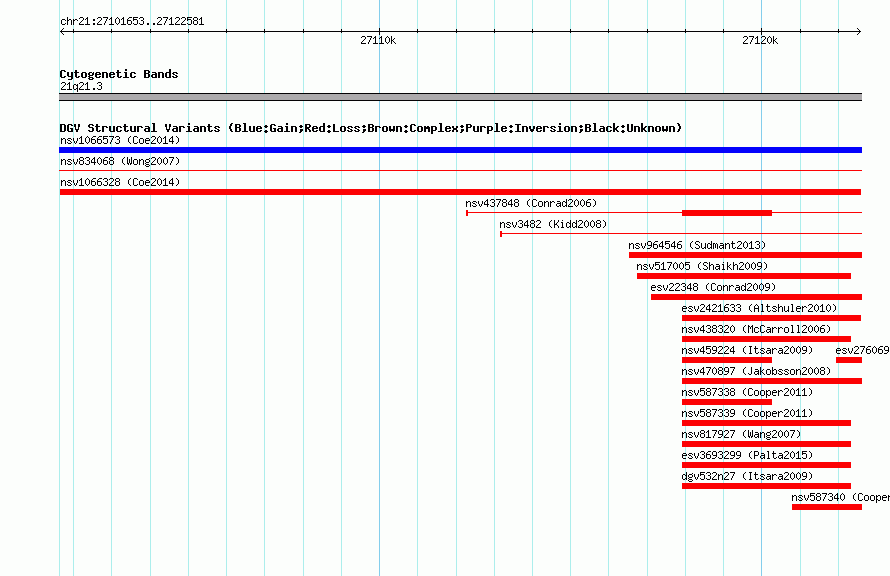Click the esv3693299 (Palta2015) label
Screen dimensions: 890x576
pos(747,455)
